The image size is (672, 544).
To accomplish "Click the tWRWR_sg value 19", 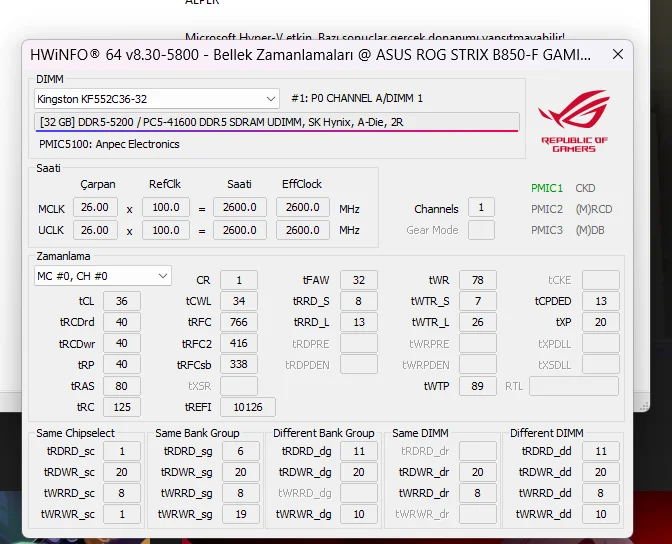I will [x=240, y=514].
